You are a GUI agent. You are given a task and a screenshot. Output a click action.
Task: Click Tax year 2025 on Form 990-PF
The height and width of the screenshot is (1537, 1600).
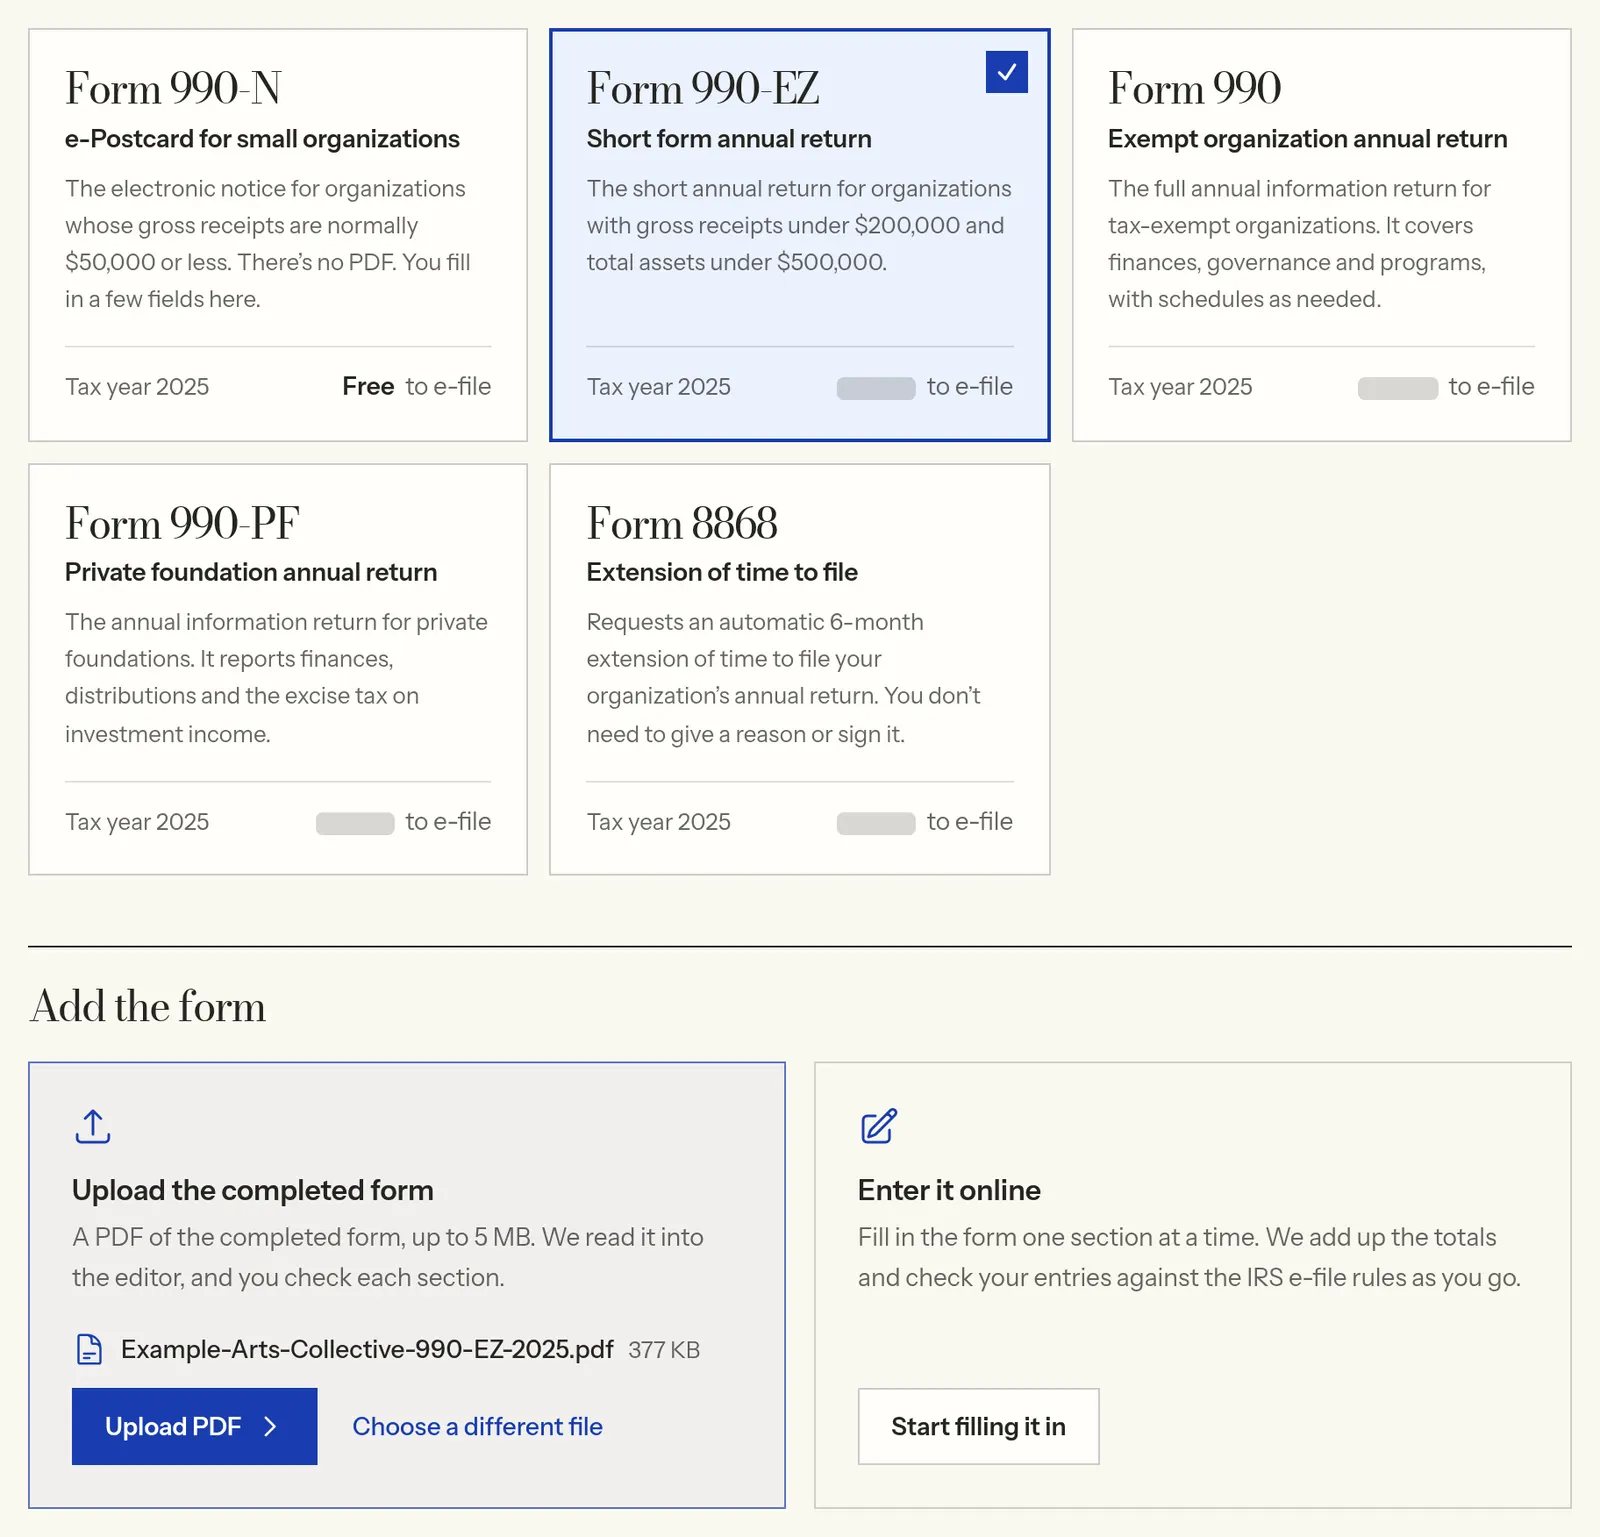(137, 822)
